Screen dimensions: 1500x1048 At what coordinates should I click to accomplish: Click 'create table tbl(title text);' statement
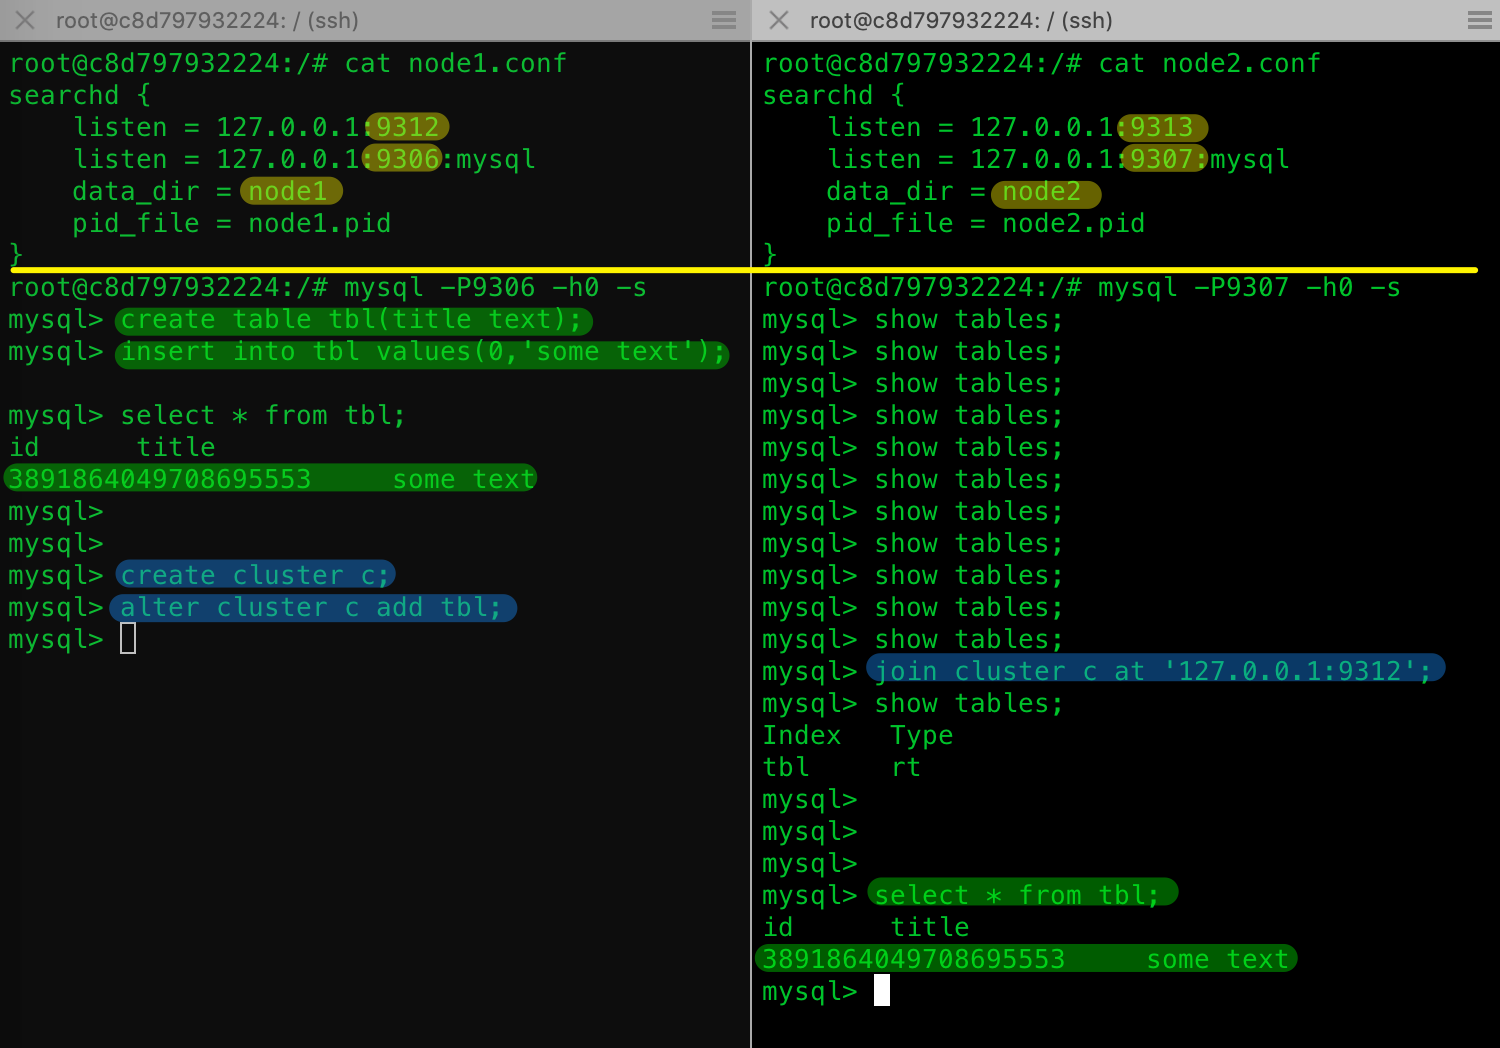[354, 320]
